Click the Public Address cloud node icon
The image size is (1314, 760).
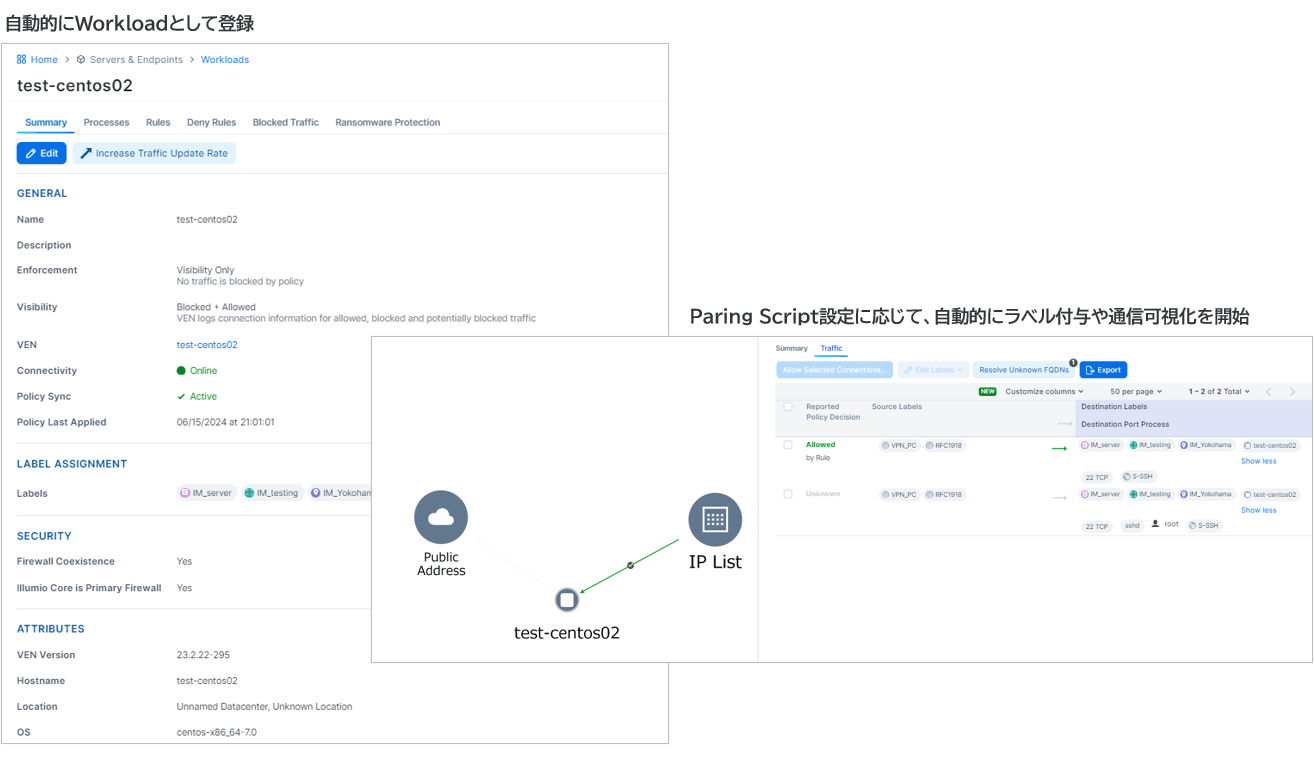(441, 517)
